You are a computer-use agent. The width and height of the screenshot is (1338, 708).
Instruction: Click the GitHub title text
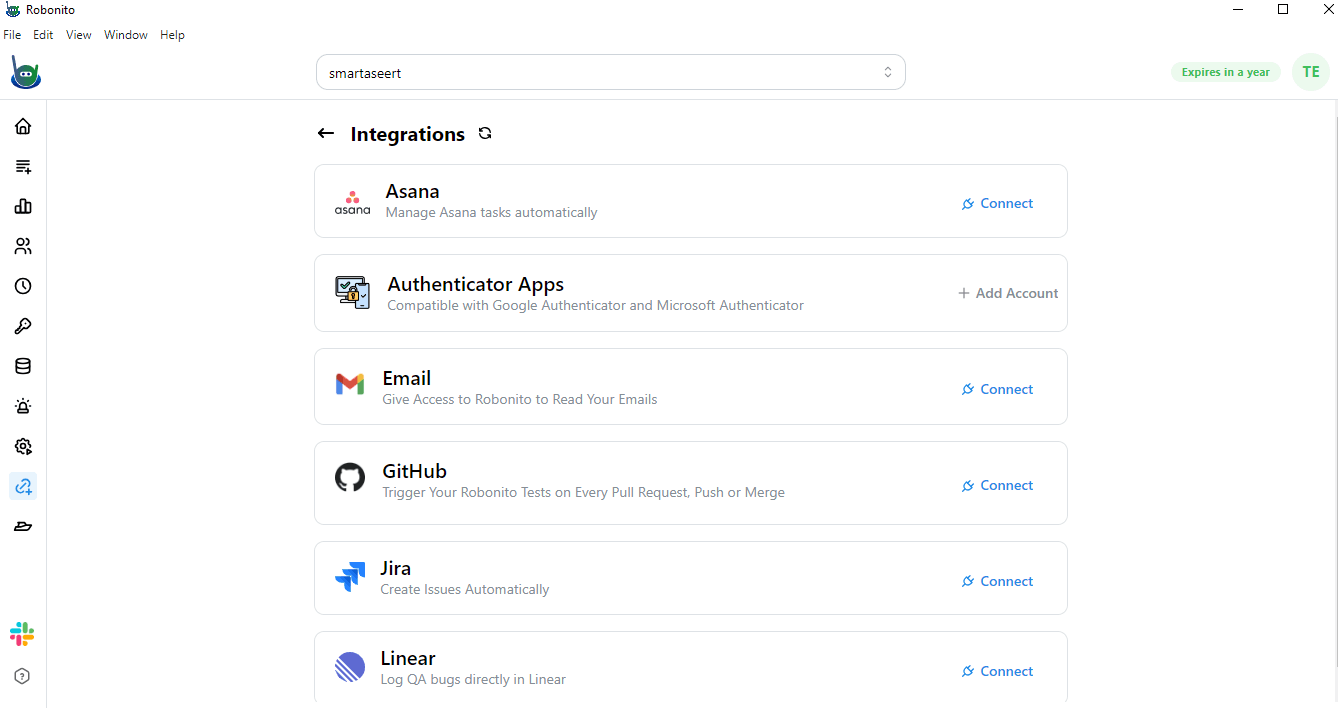pyautogui.click(x=415, y=471)
